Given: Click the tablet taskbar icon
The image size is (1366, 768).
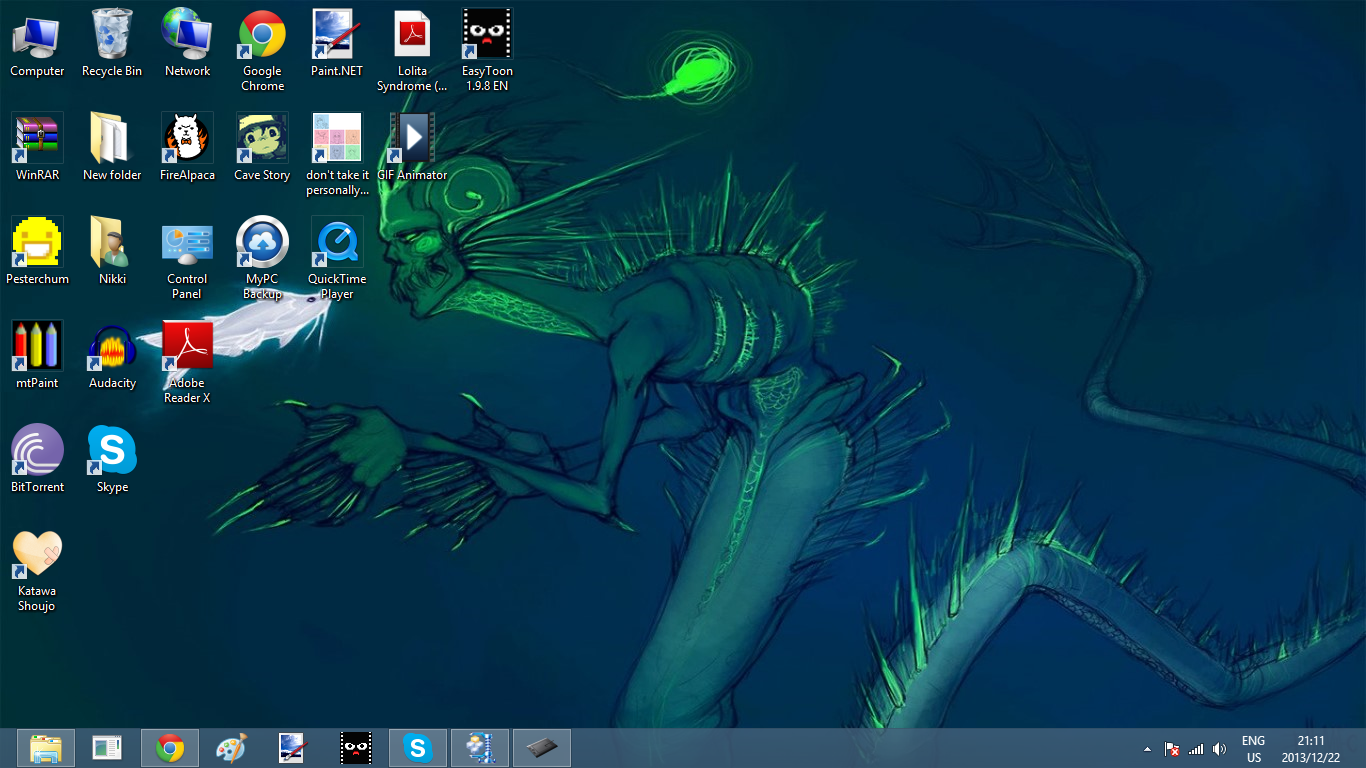Looking at the screenshot, I should 542,748.
